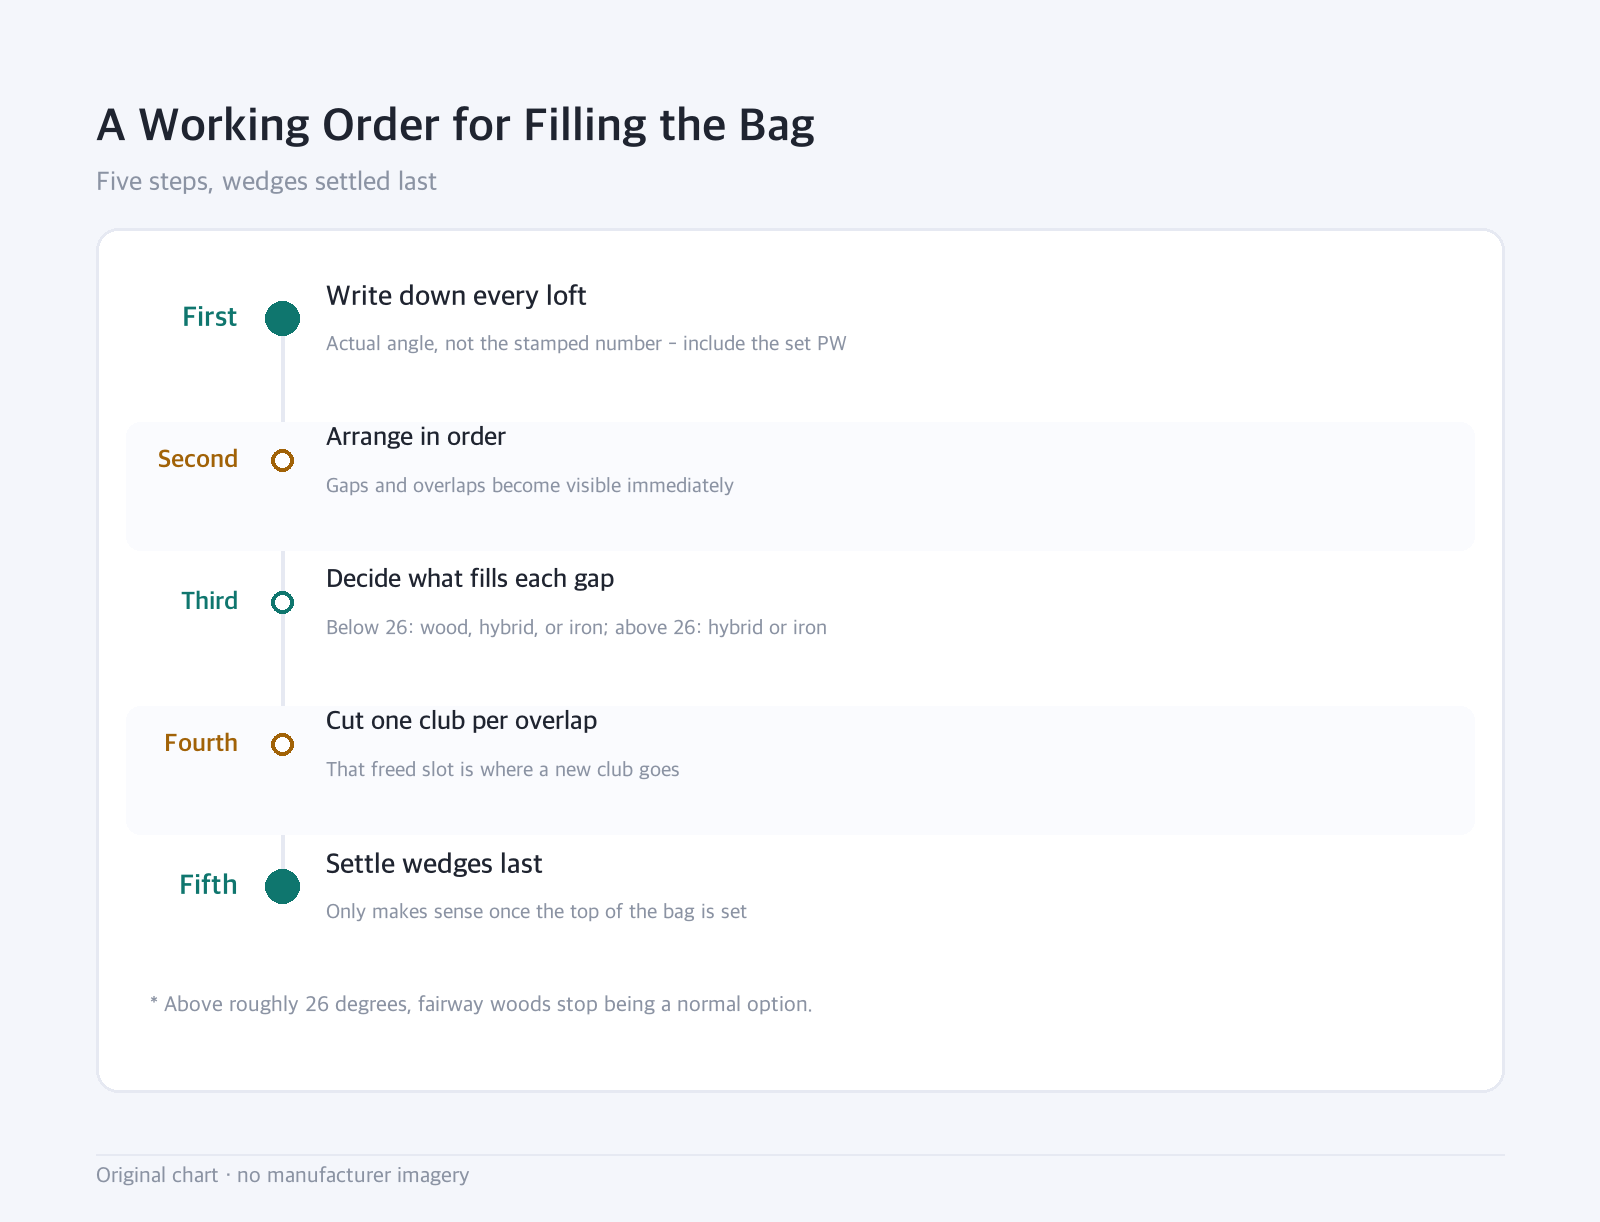1600x1222 pixels.
Task: Click the title 'A Working Order for Filling the Bag'
Action: pos(455,125)
